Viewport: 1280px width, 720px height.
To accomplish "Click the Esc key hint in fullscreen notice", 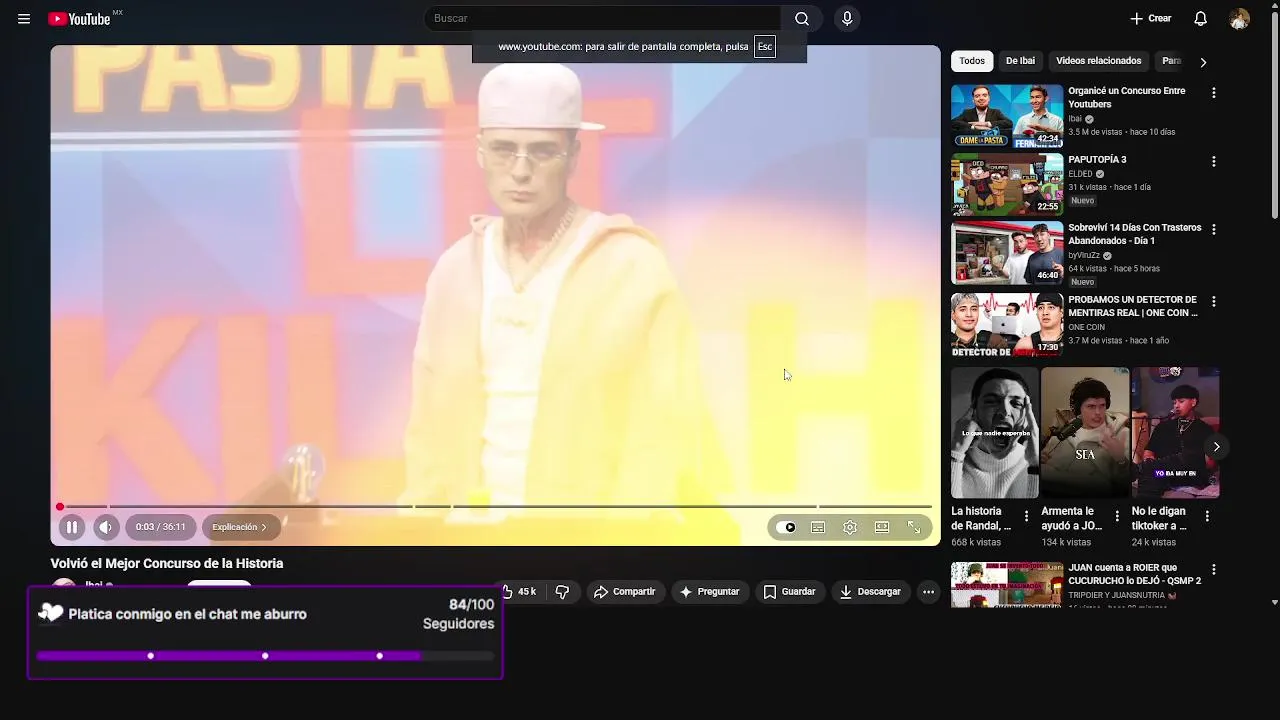I will pyautogui.click(x=765, y=47).
